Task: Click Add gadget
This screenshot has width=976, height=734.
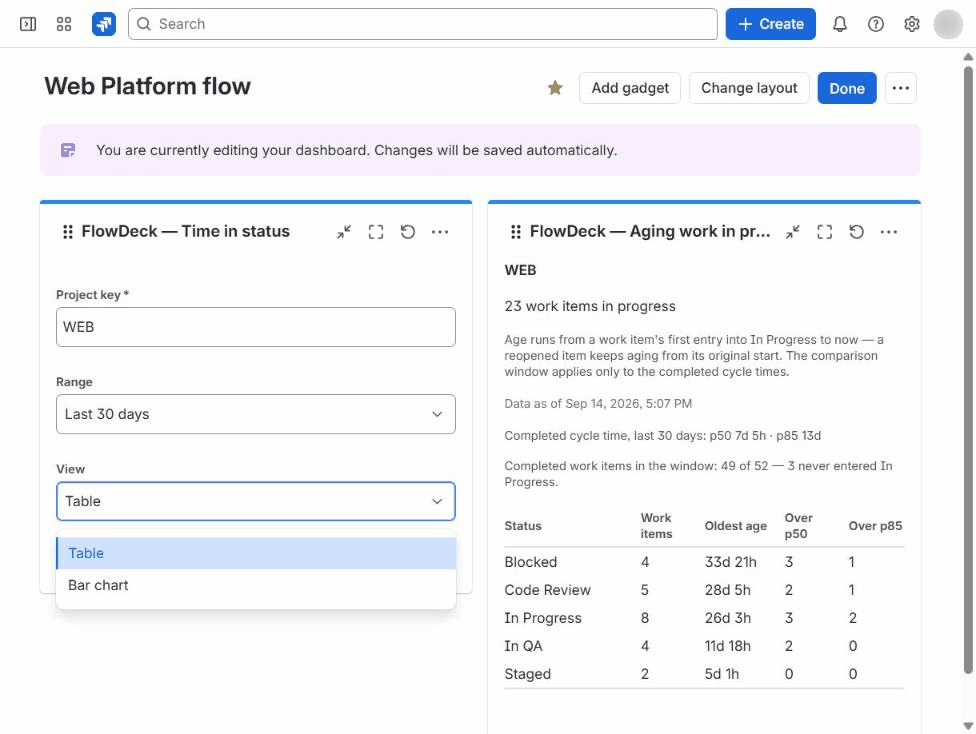Action: (x=630, y=88)
